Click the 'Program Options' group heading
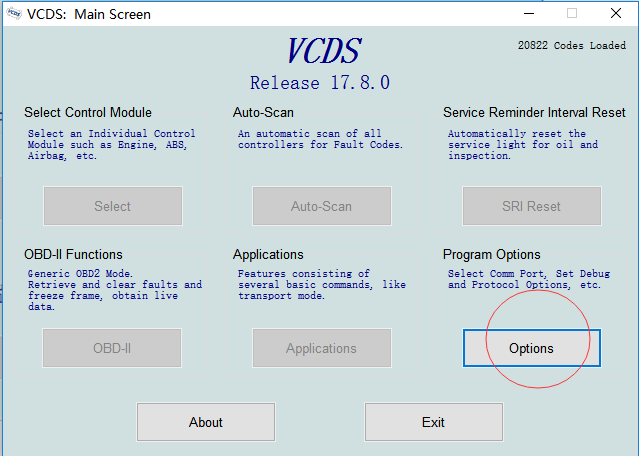The image size is (639, 456). click(x=491, y=254)
